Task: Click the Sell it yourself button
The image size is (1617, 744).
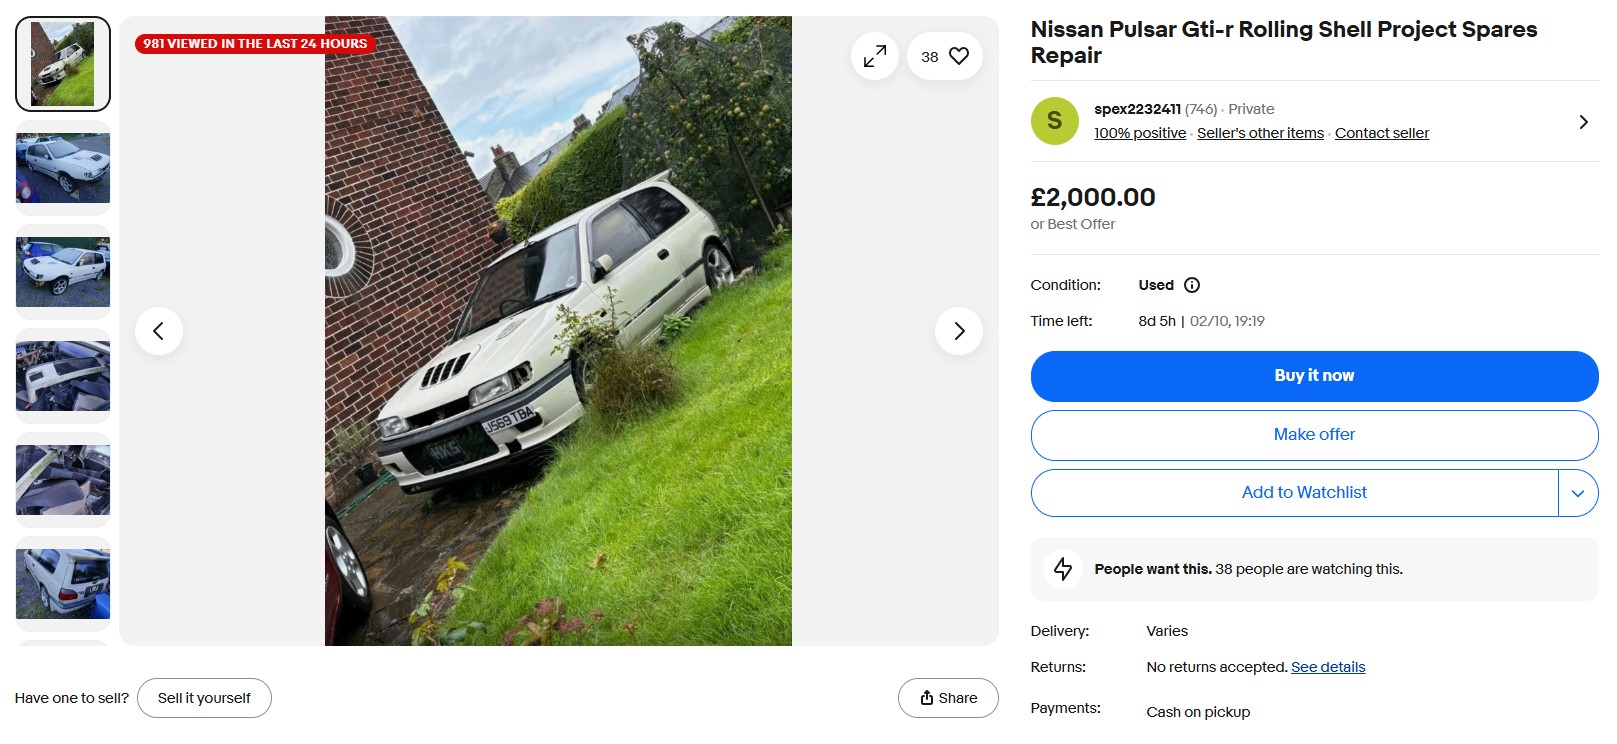Action: (204, 698)
